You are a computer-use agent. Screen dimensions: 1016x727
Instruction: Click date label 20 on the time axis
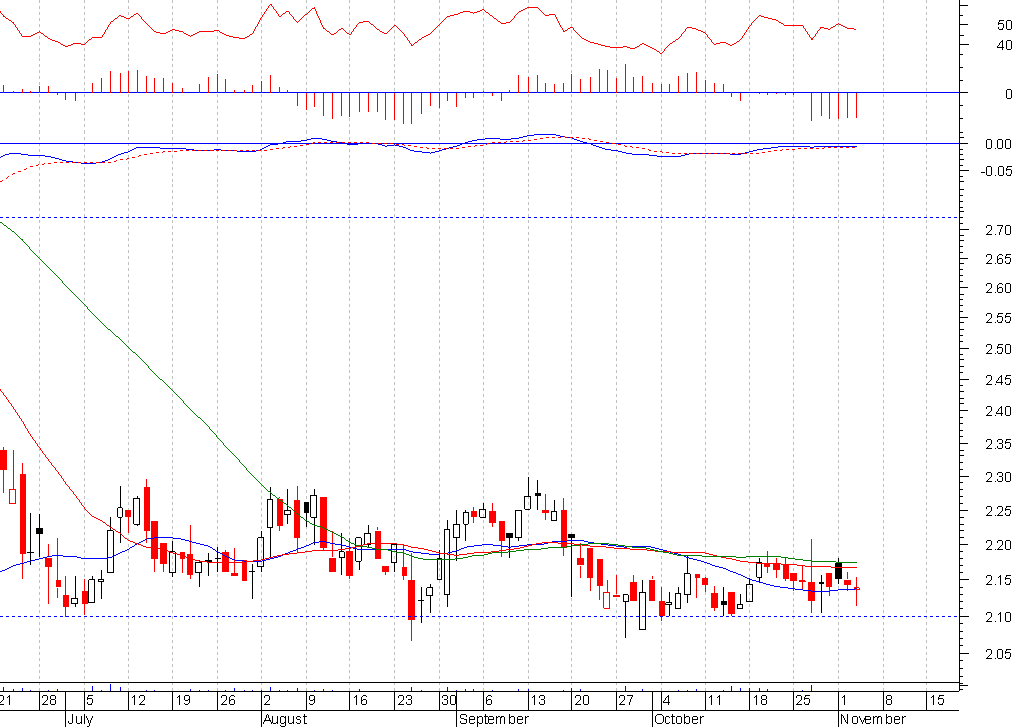582,700
